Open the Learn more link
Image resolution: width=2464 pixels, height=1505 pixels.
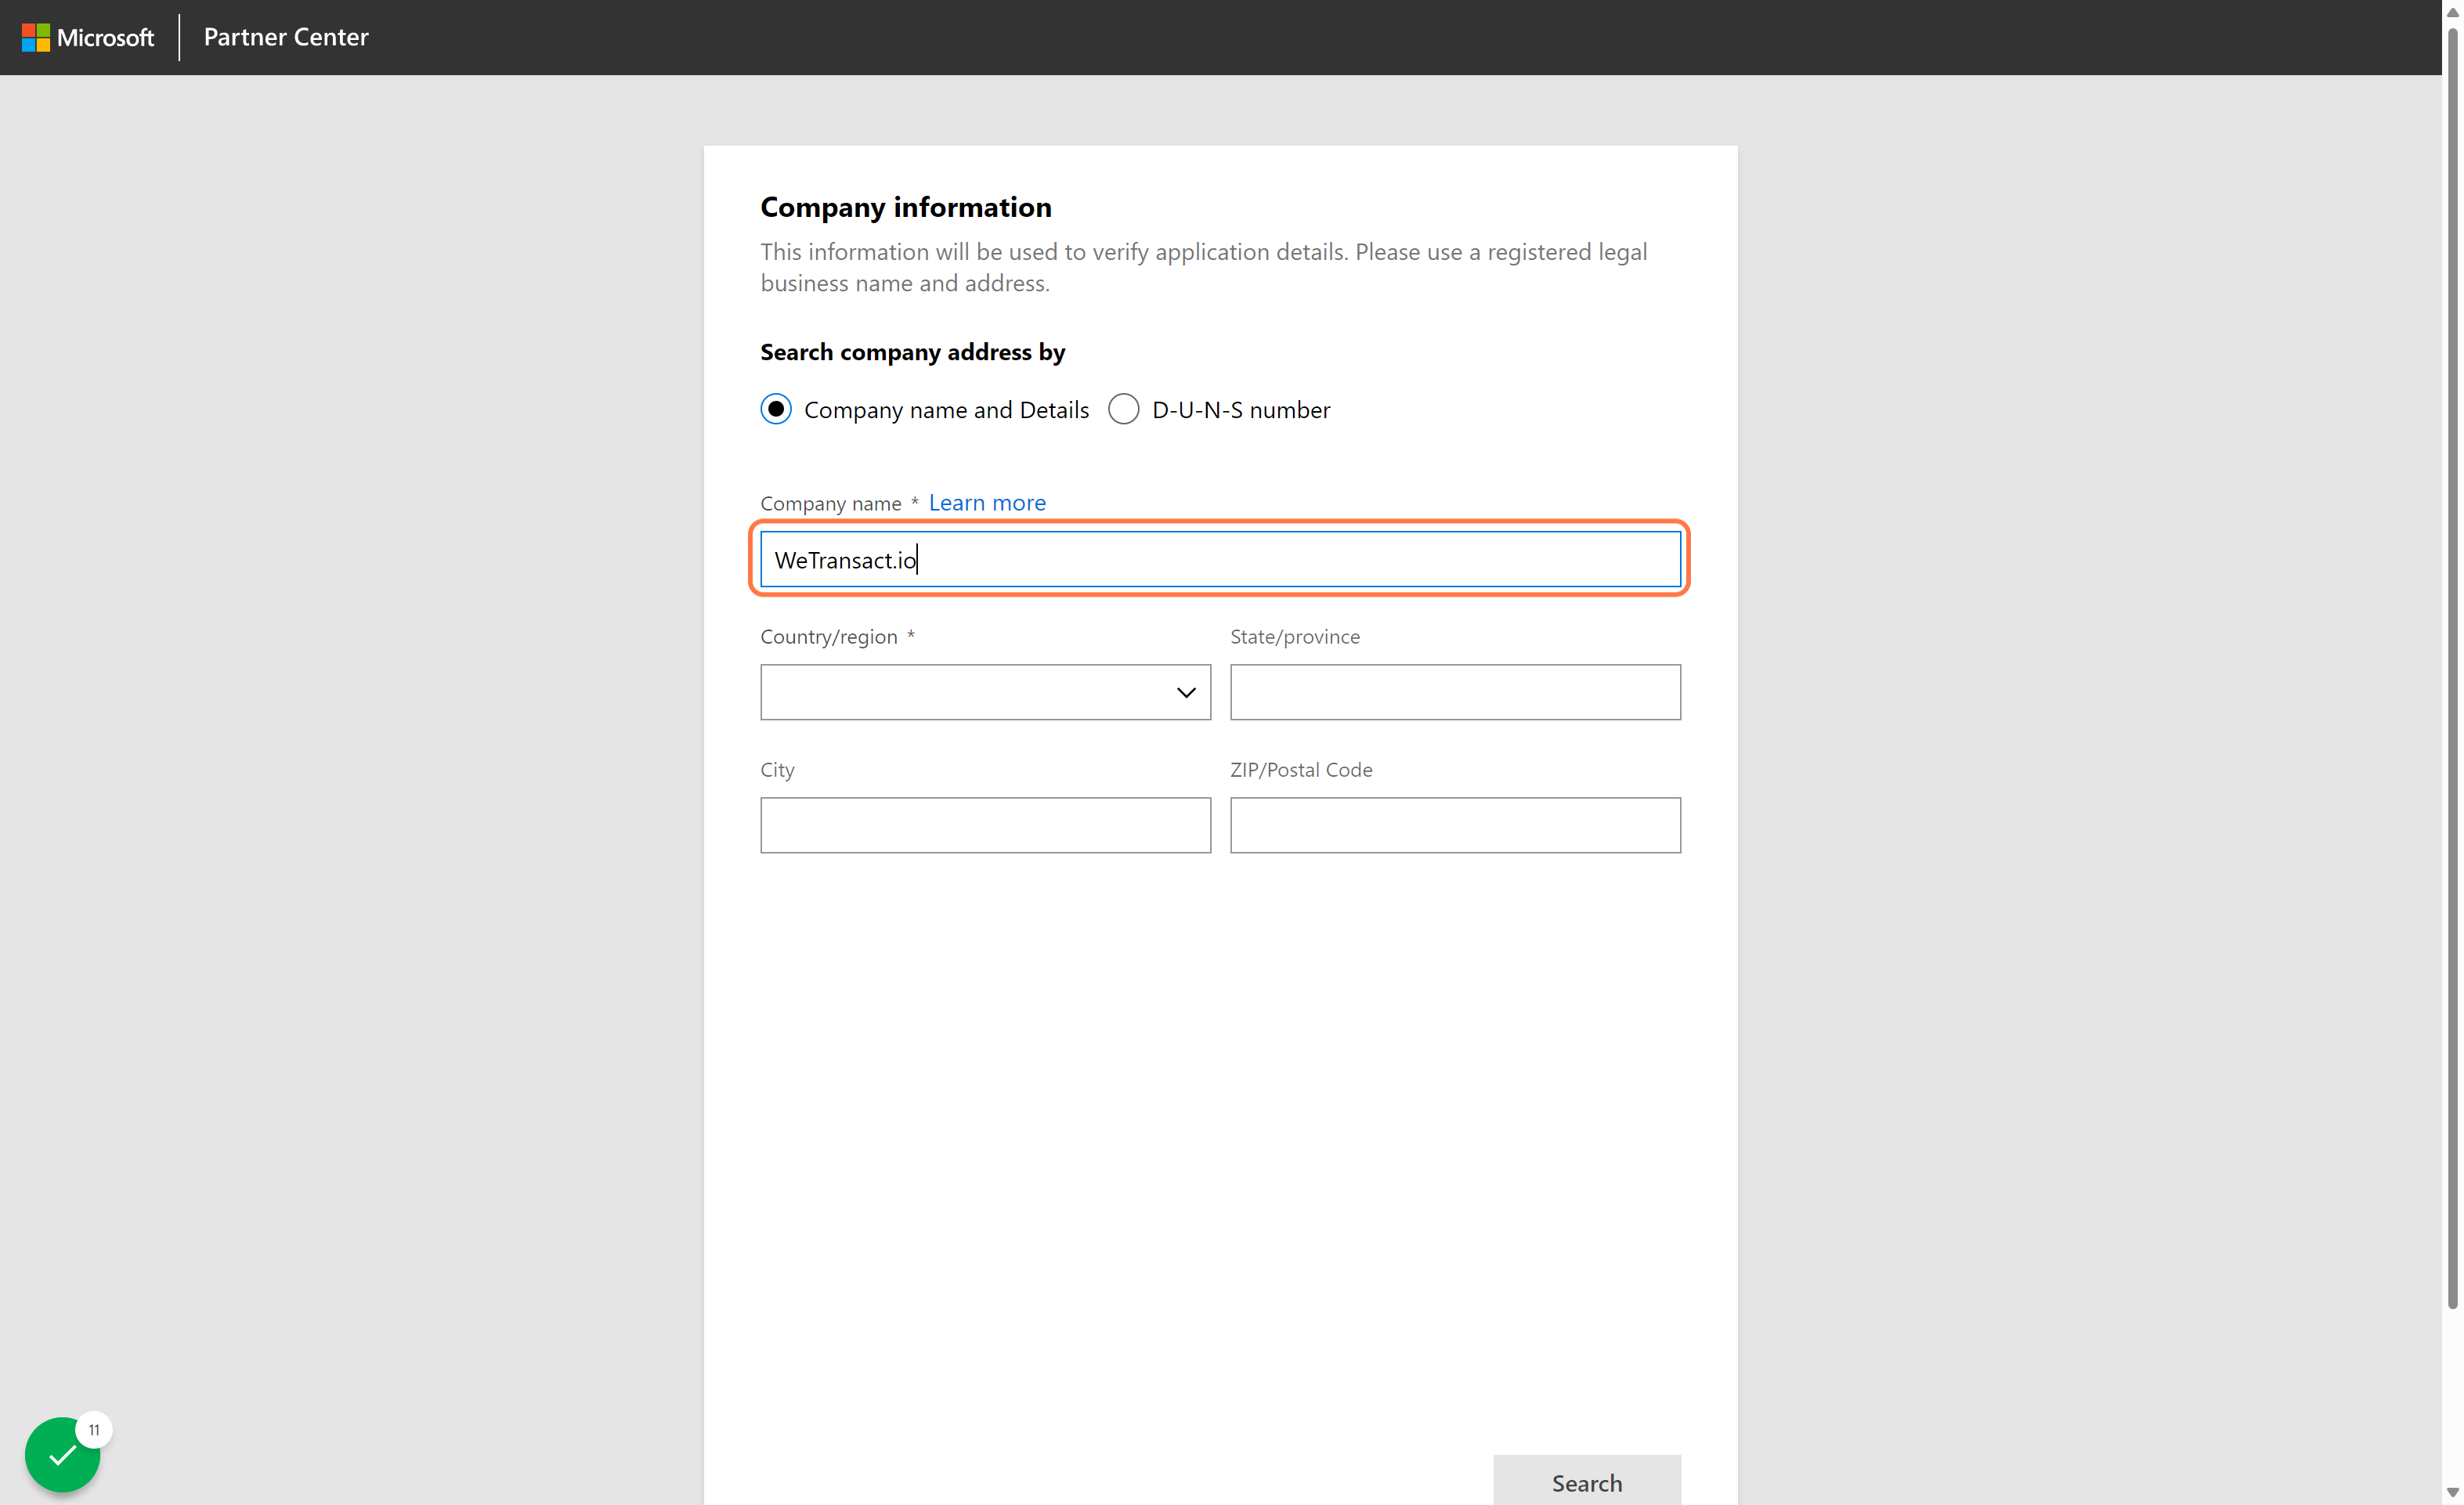click(x=987, y=502)
